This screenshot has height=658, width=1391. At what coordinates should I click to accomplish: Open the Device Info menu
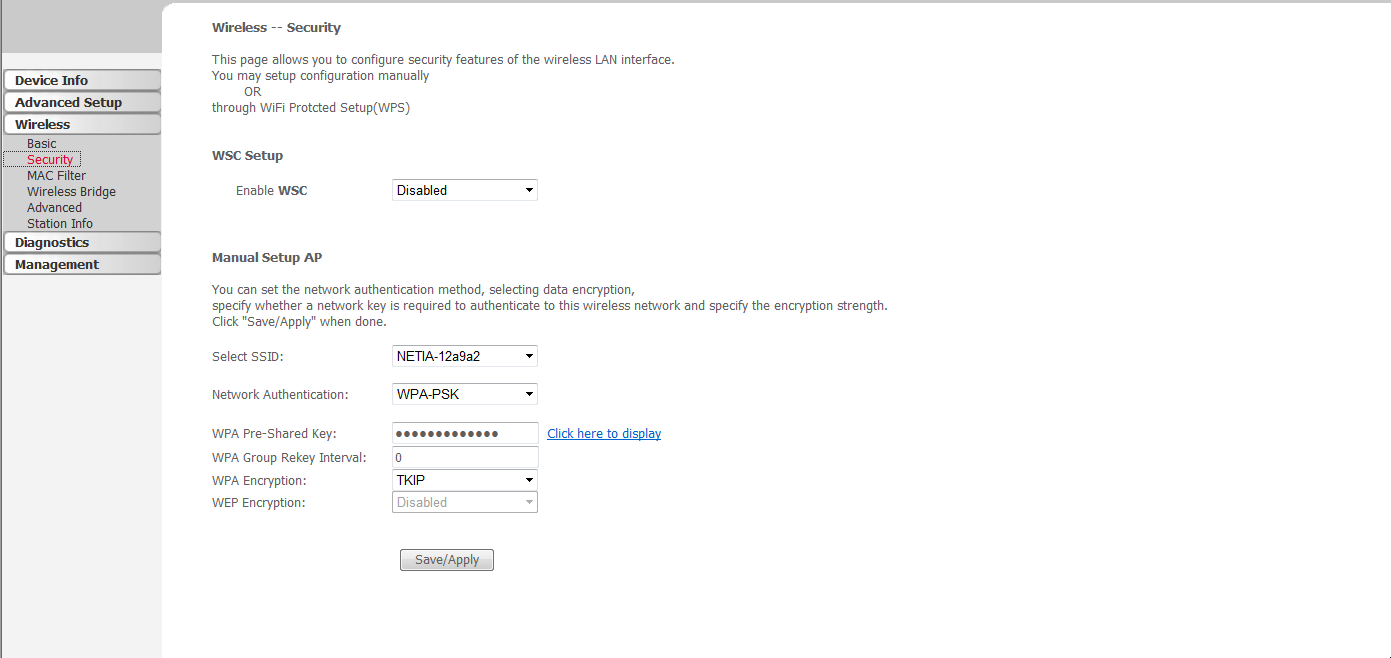(x=81, y=80)
